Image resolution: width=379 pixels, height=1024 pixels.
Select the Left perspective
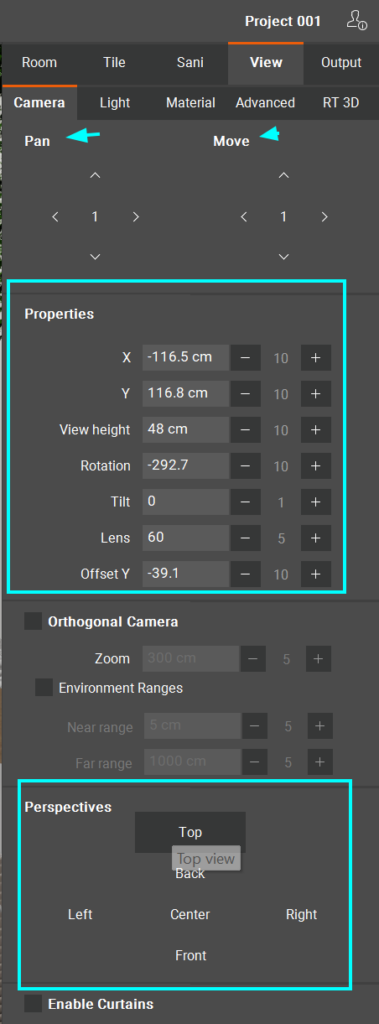pyautogui.click(x=80, y=914)
